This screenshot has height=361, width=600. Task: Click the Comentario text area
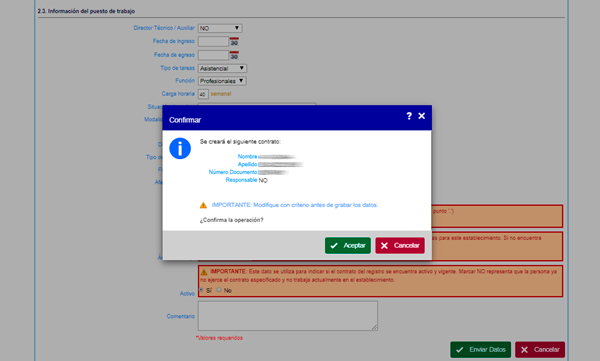coord(288,316)
